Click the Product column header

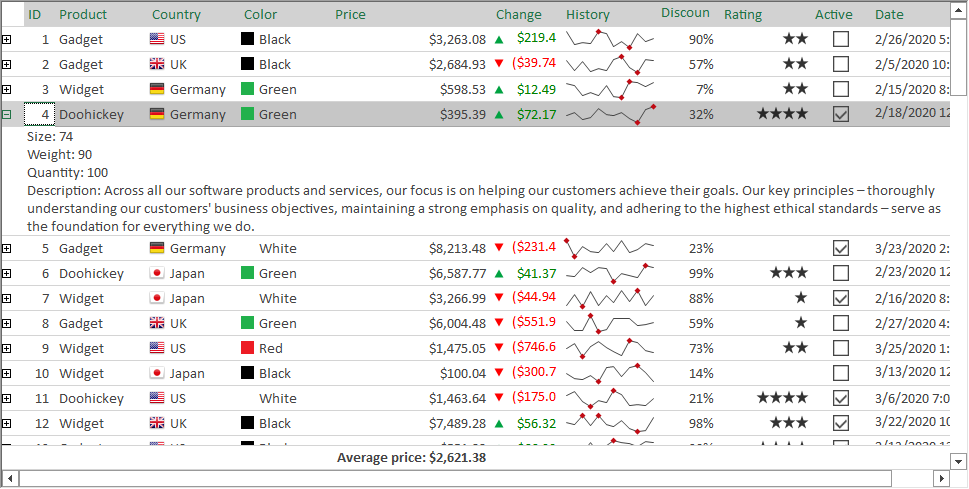click(83, 14)
